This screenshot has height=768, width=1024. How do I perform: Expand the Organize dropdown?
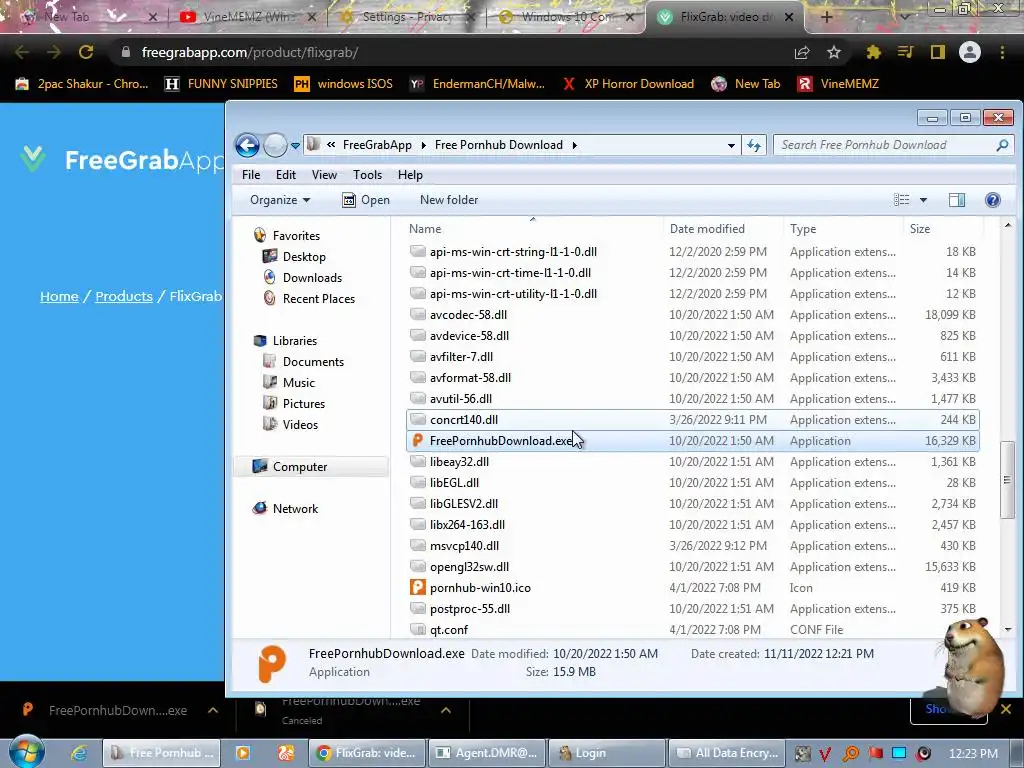tap(280, 200)
